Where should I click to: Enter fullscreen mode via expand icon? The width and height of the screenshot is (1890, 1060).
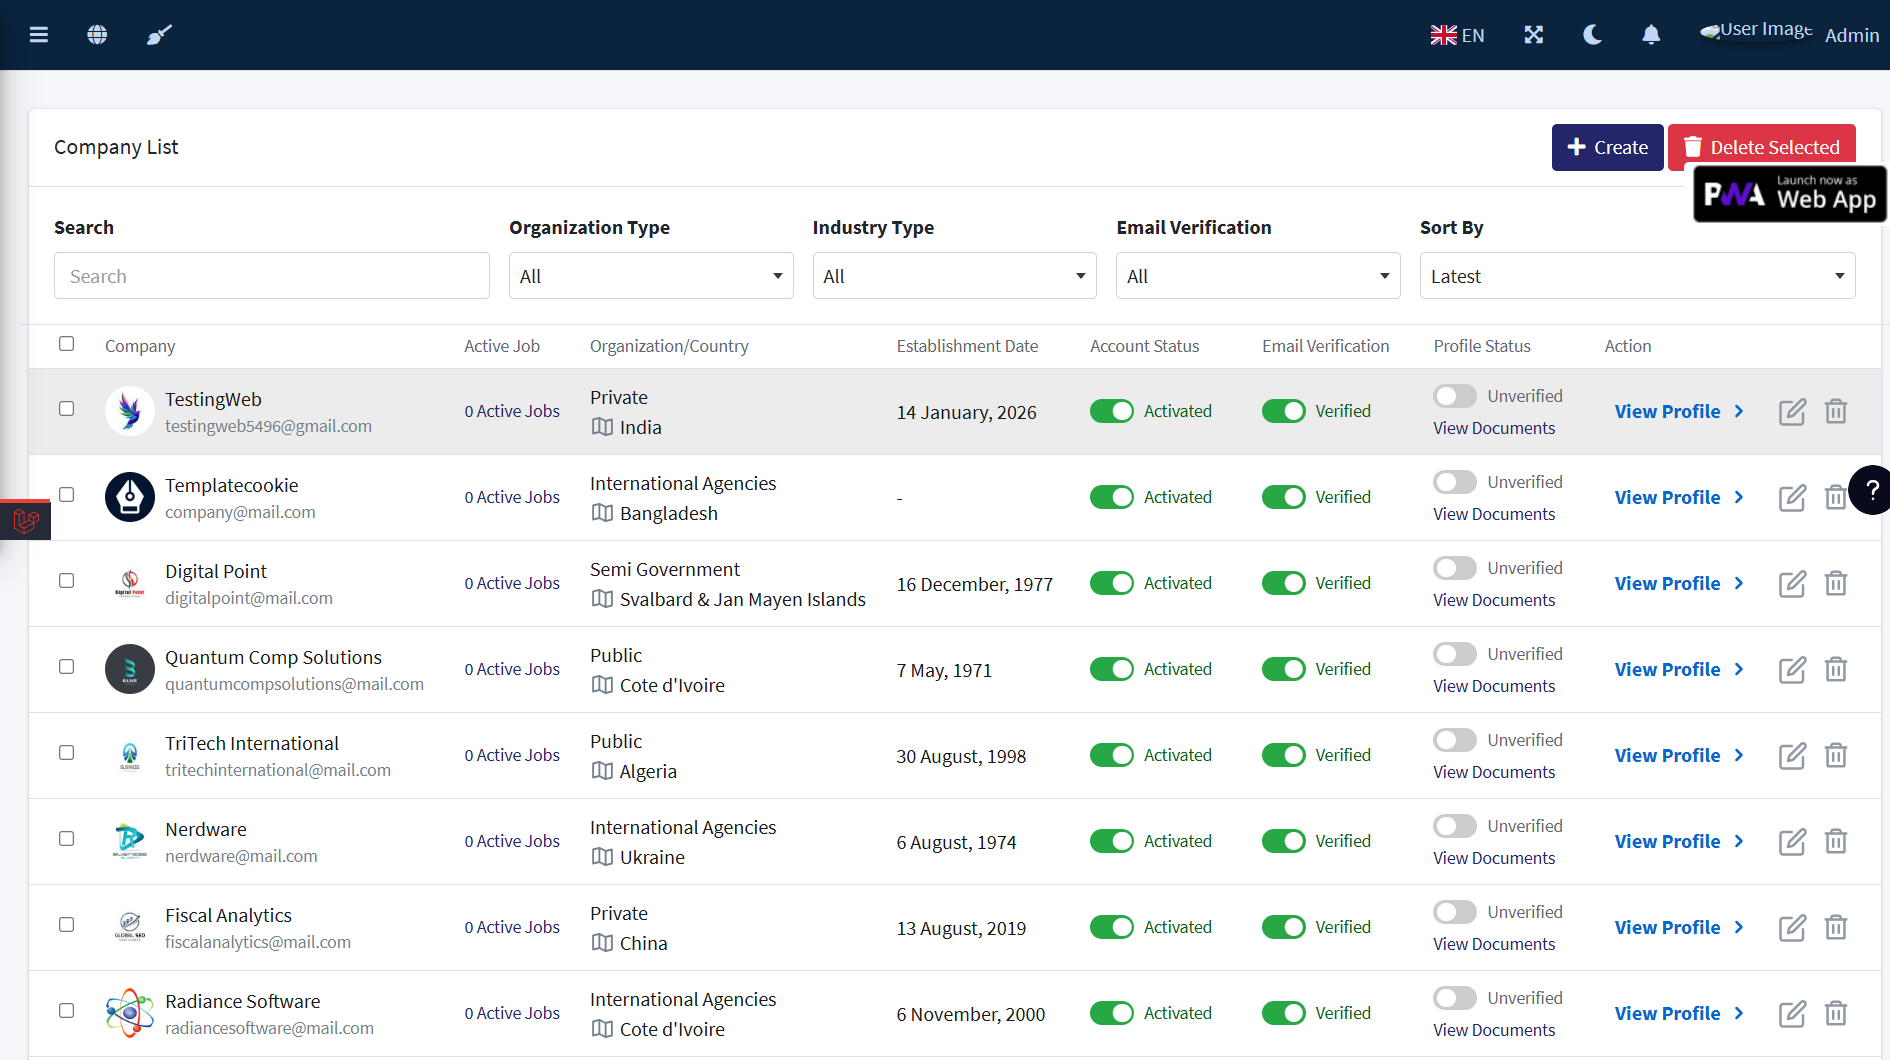tap(1533, 35)
